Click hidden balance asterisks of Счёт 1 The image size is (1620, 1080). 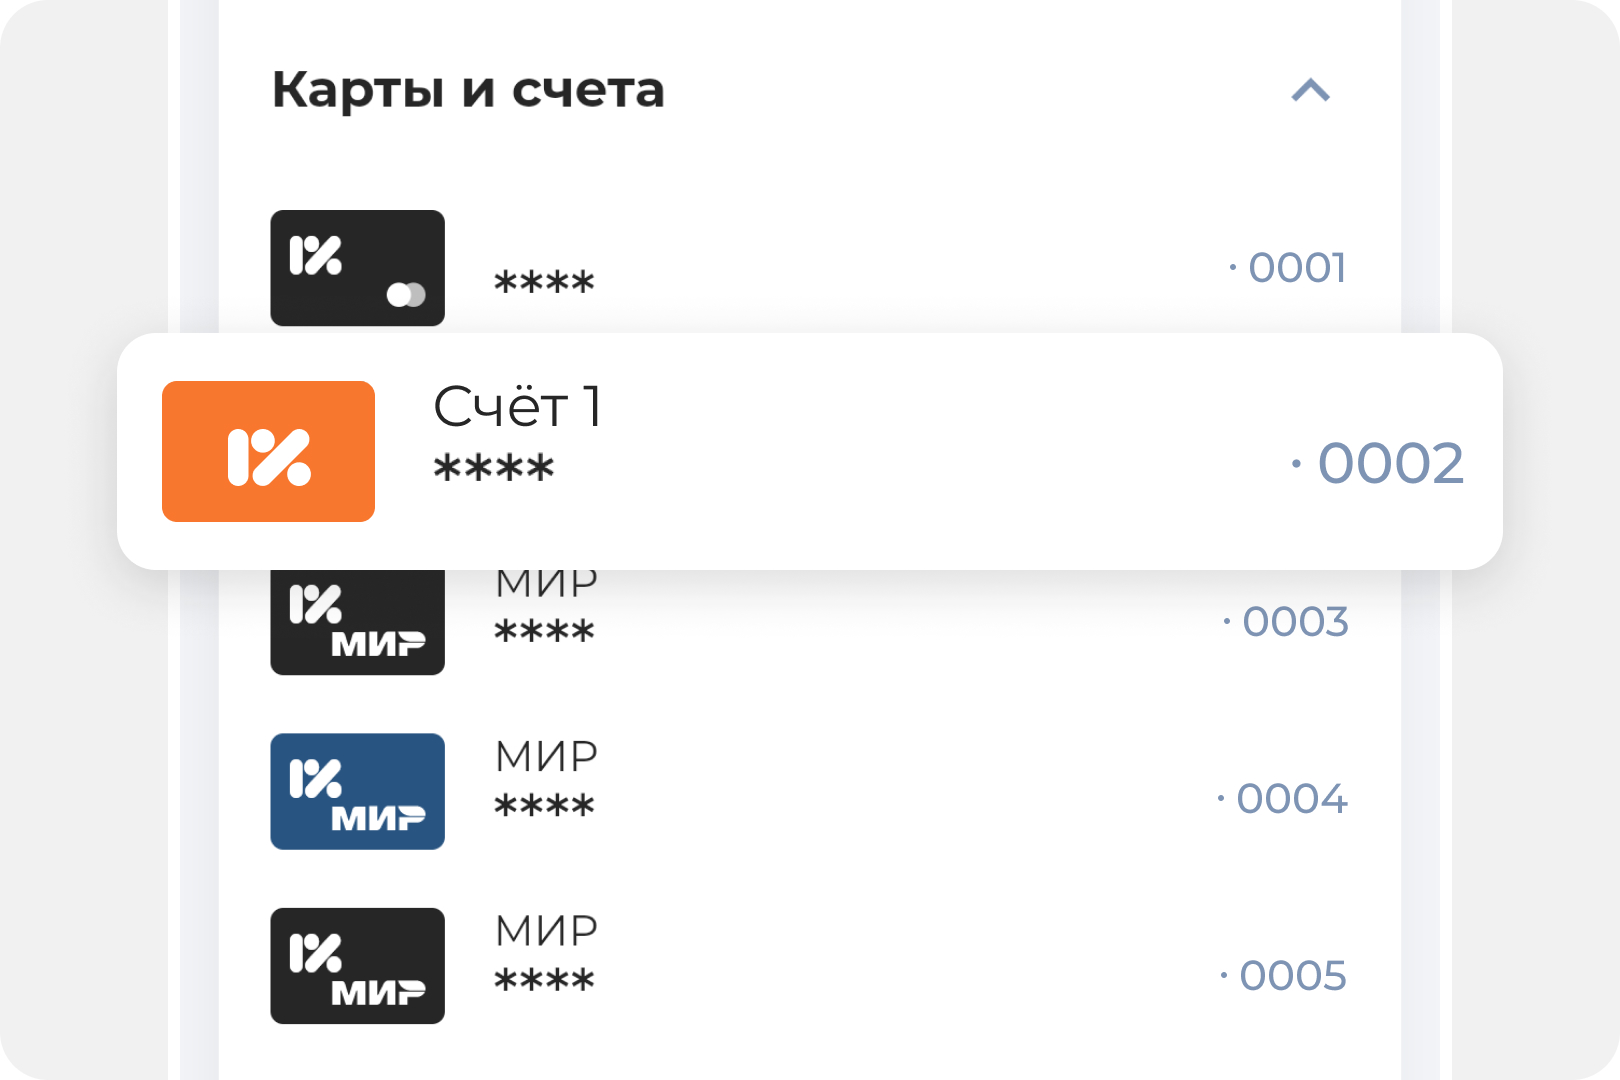[494, 468]
